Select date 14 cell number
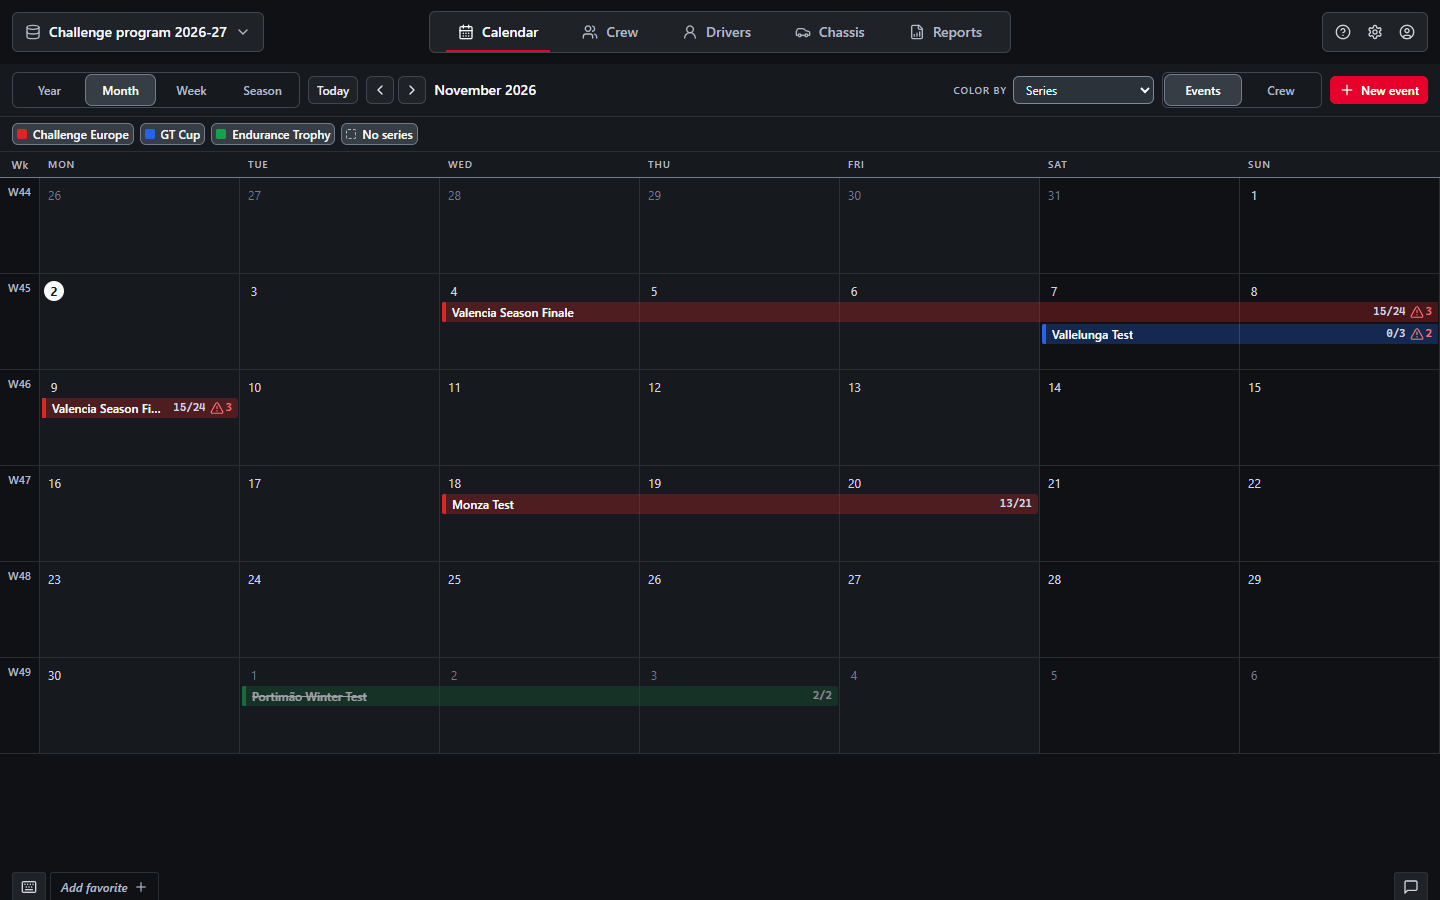The width and height of the screenshot is (1440, 900). pos(1054,387)
